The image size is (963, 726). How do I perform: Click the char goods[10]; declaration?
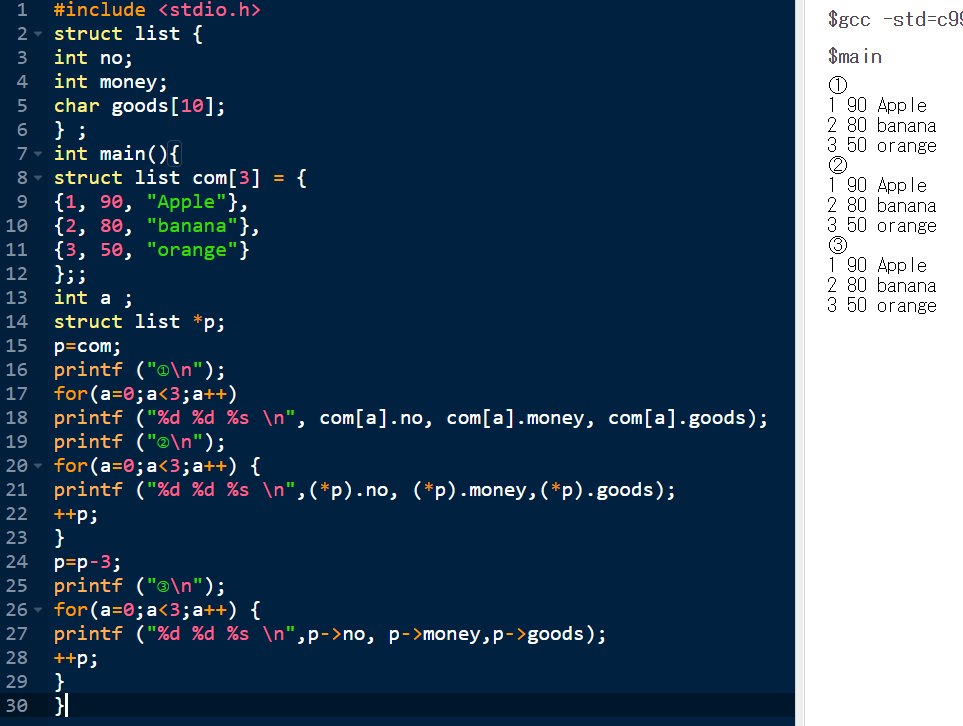point(139,106)
